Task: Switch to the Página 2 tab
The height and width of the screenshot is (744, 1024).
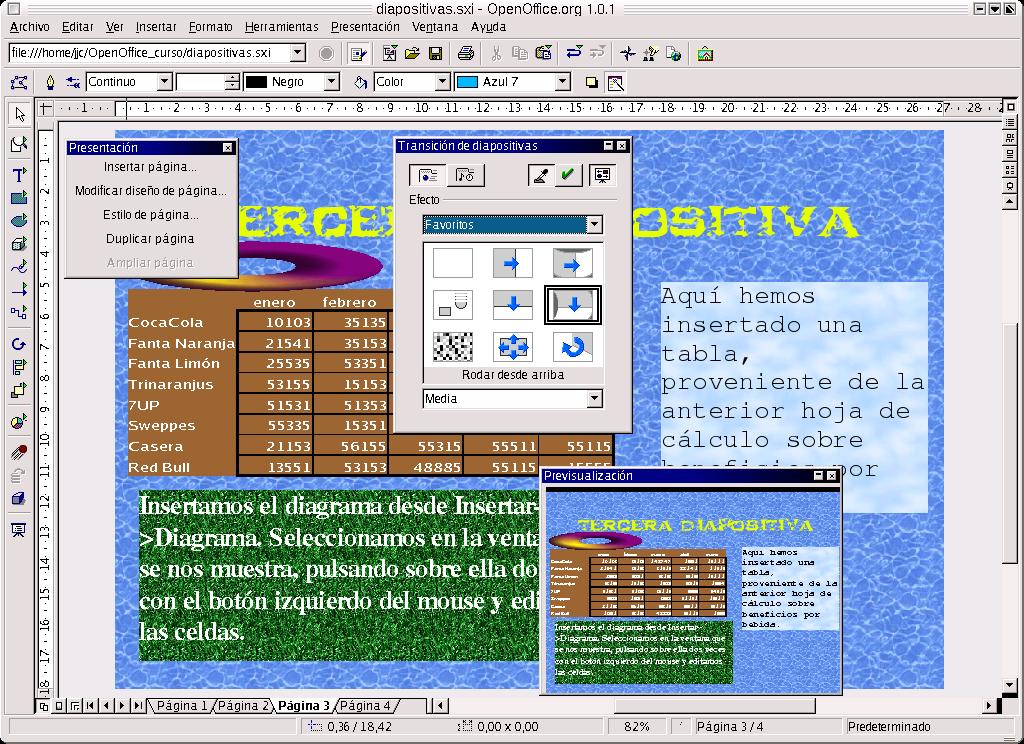Action: click(243, 706)
